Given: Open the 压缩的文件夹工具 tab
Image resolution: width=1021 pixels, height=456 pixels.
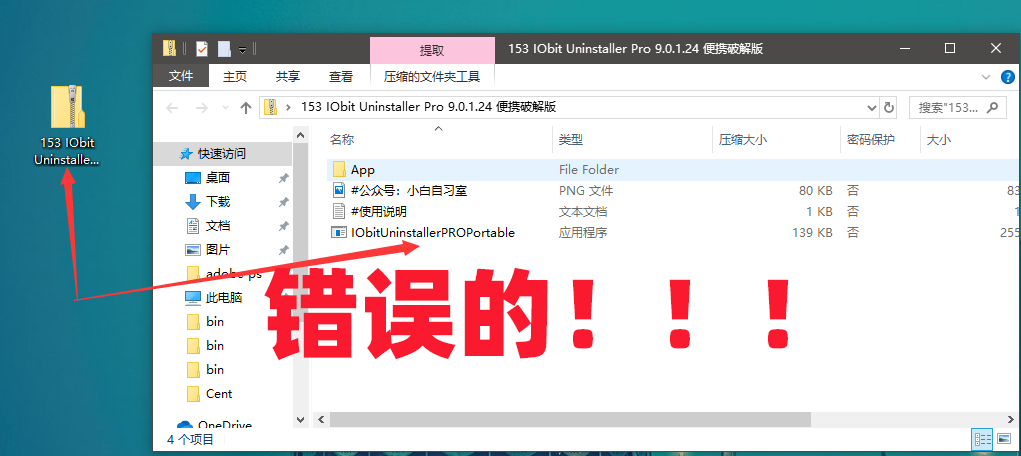Looking at the screenshot, I should point(432,76).
